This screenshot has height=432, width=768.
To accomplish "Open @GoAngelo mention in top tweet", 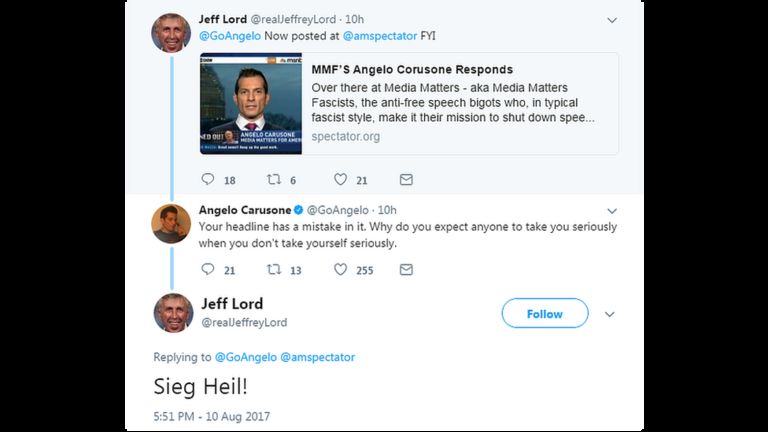I will click(x=230, y=36).
